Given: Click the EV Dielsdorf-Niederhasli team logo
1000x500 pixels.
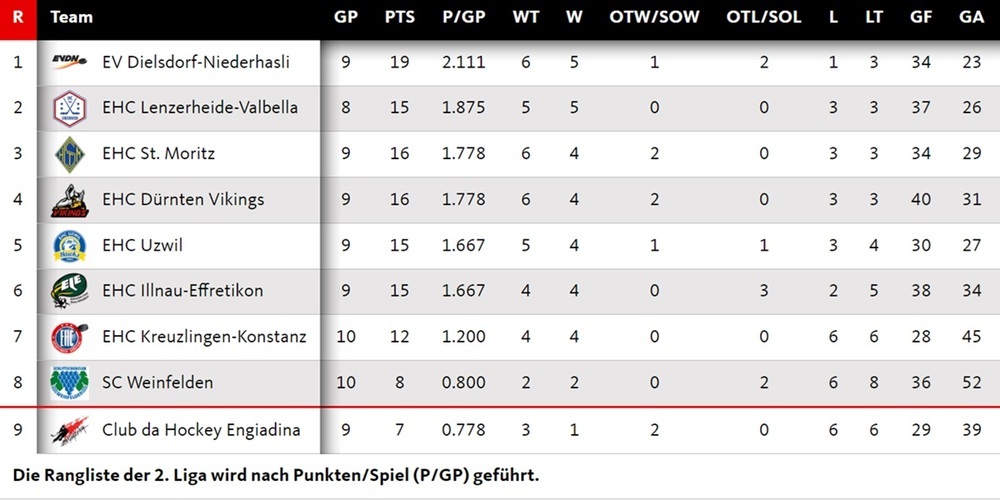Looking at the screenshot, I should pyautogui.click(x=70, y=62).
